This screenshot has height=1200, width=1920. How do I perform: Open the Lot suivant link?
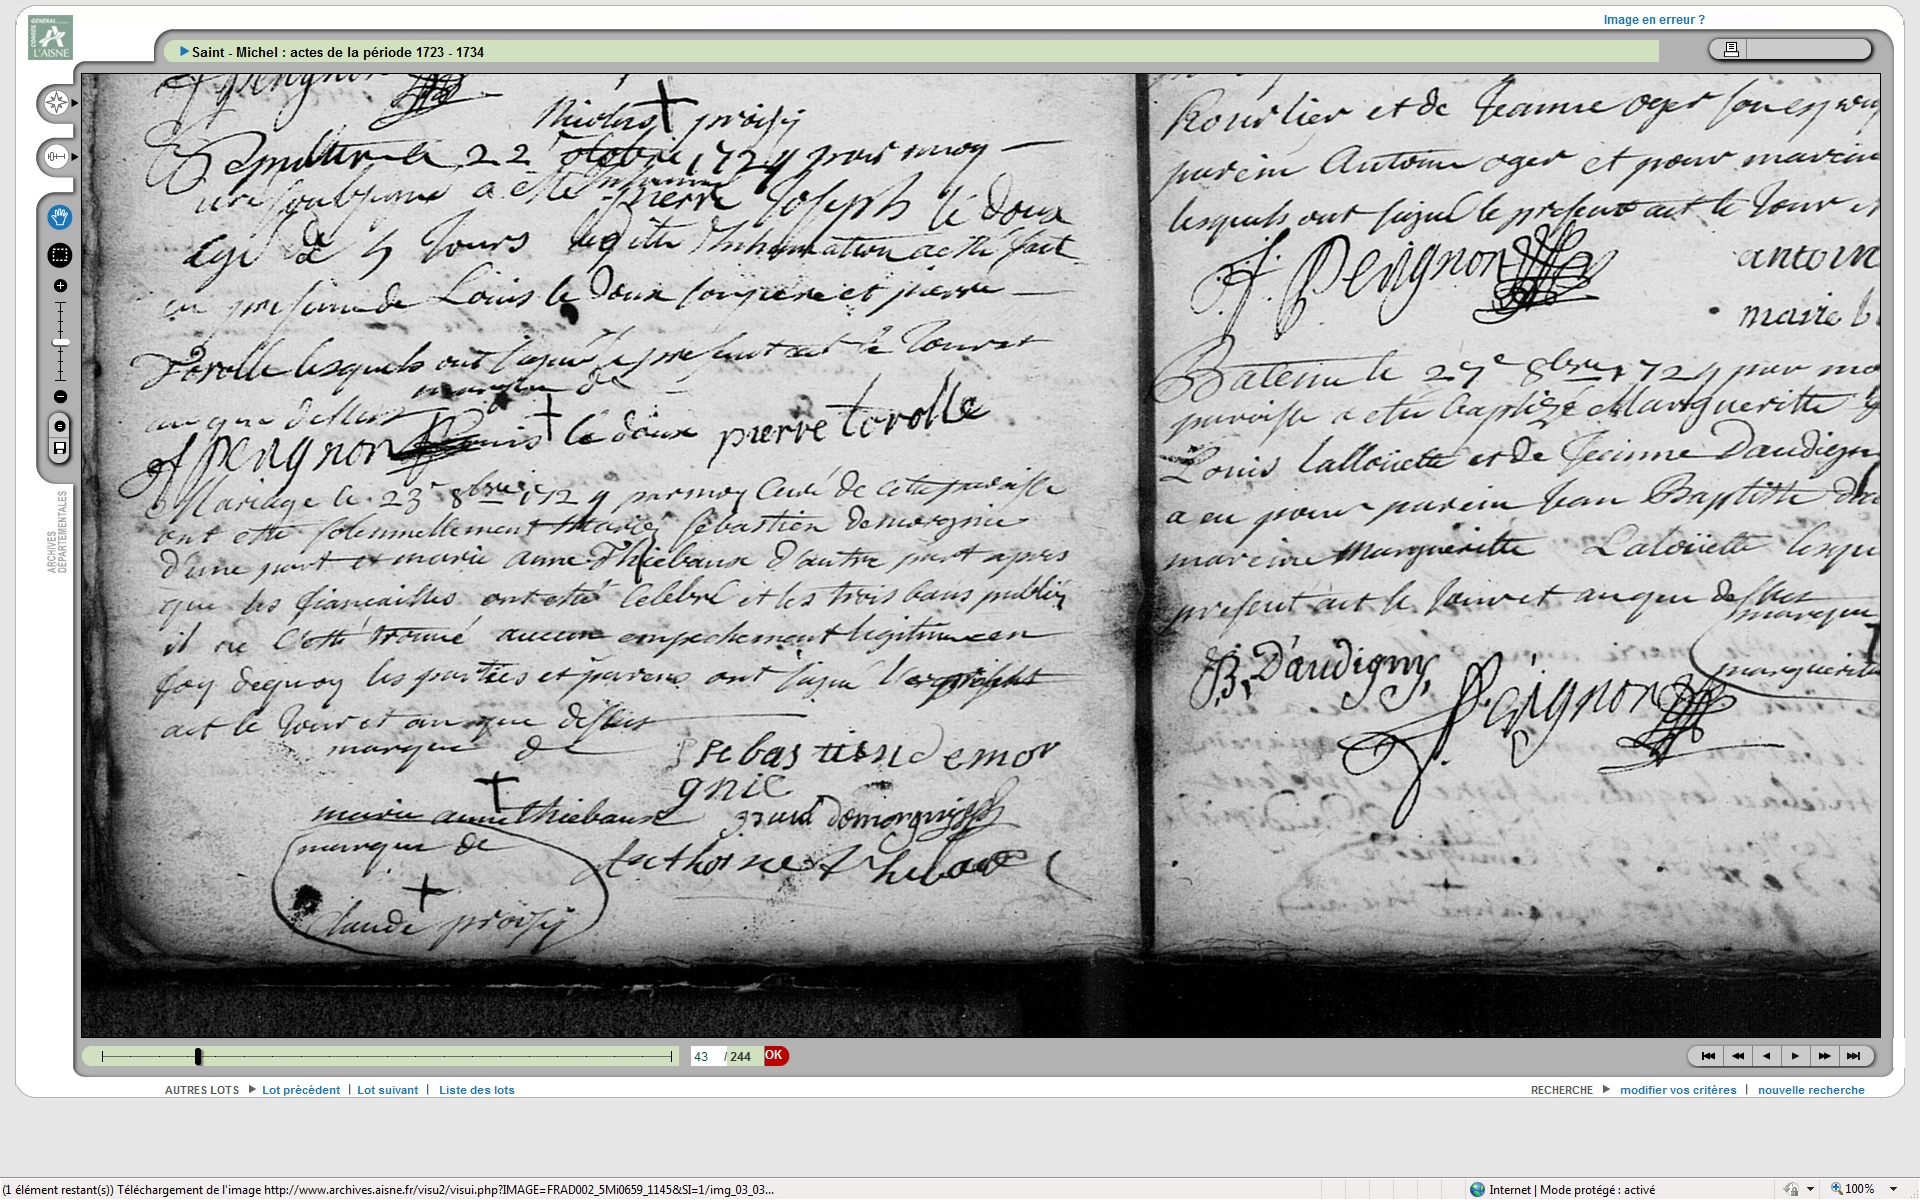(387, 1090)
